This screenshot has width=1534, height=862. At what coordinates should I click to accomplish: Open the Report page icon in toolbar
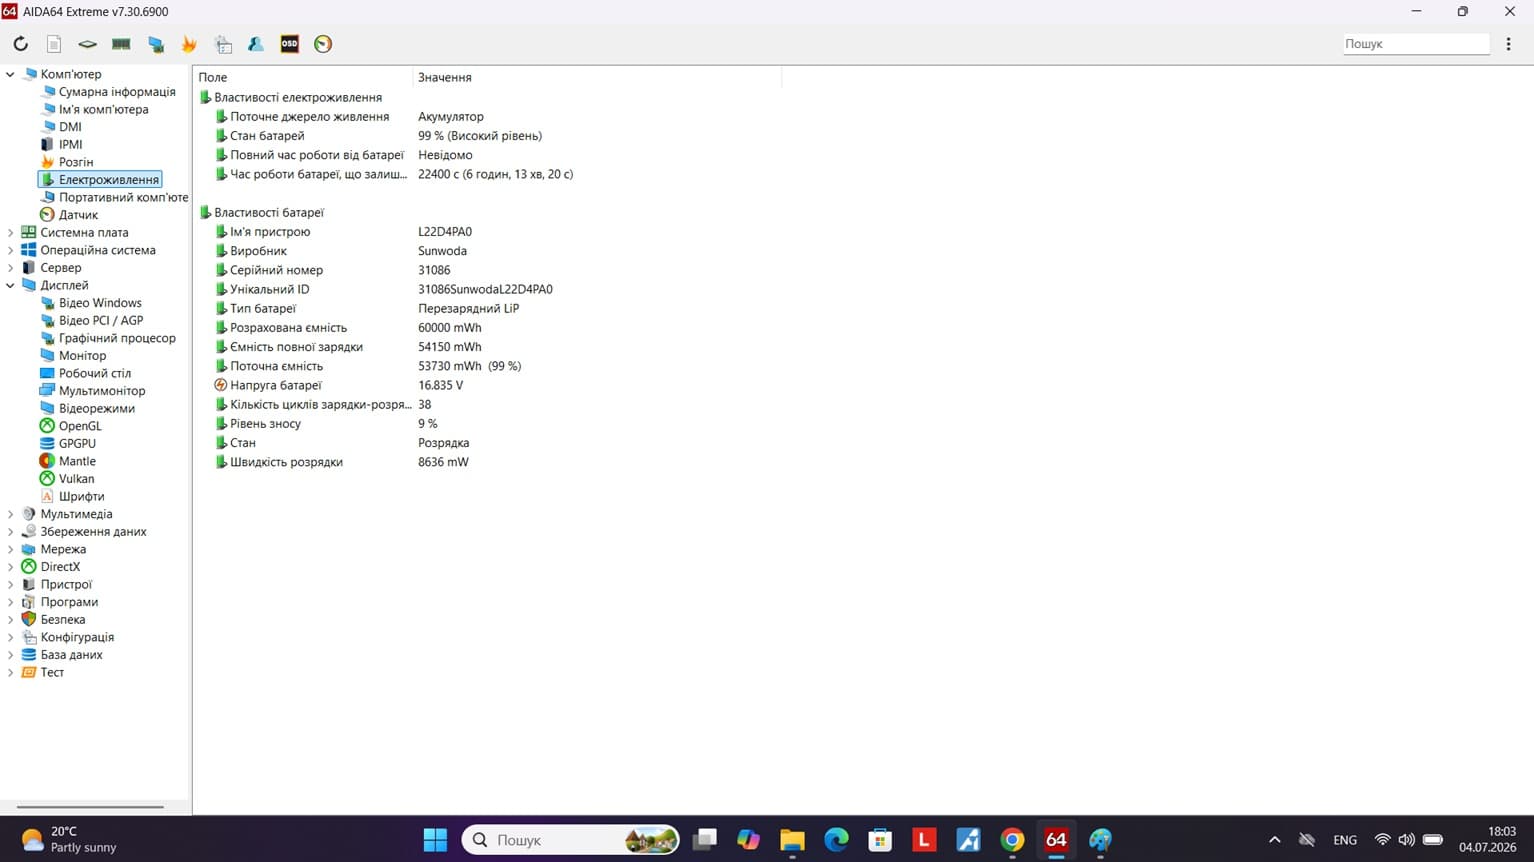click(54, 44)
